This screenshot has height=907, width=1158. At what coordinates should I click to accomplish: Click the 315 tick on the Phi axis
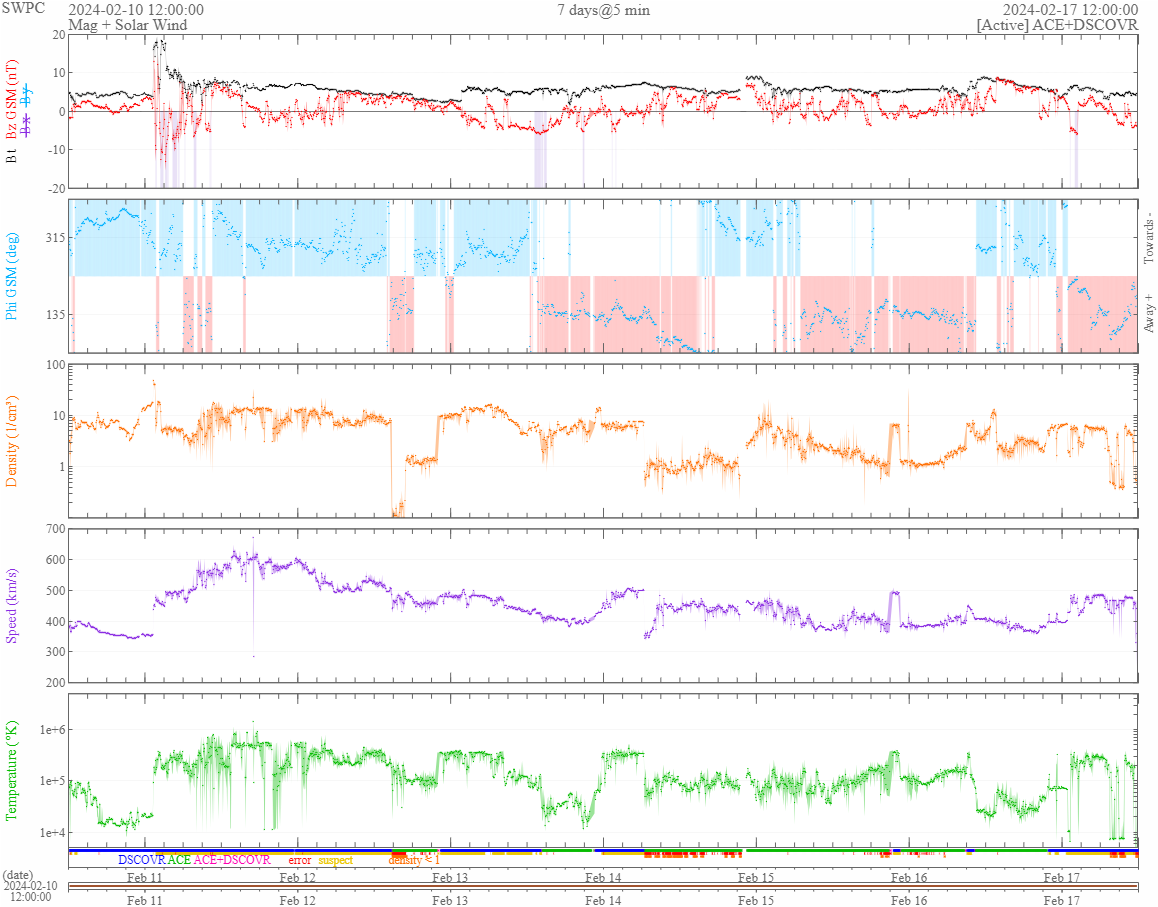click(x=56, y=238)
